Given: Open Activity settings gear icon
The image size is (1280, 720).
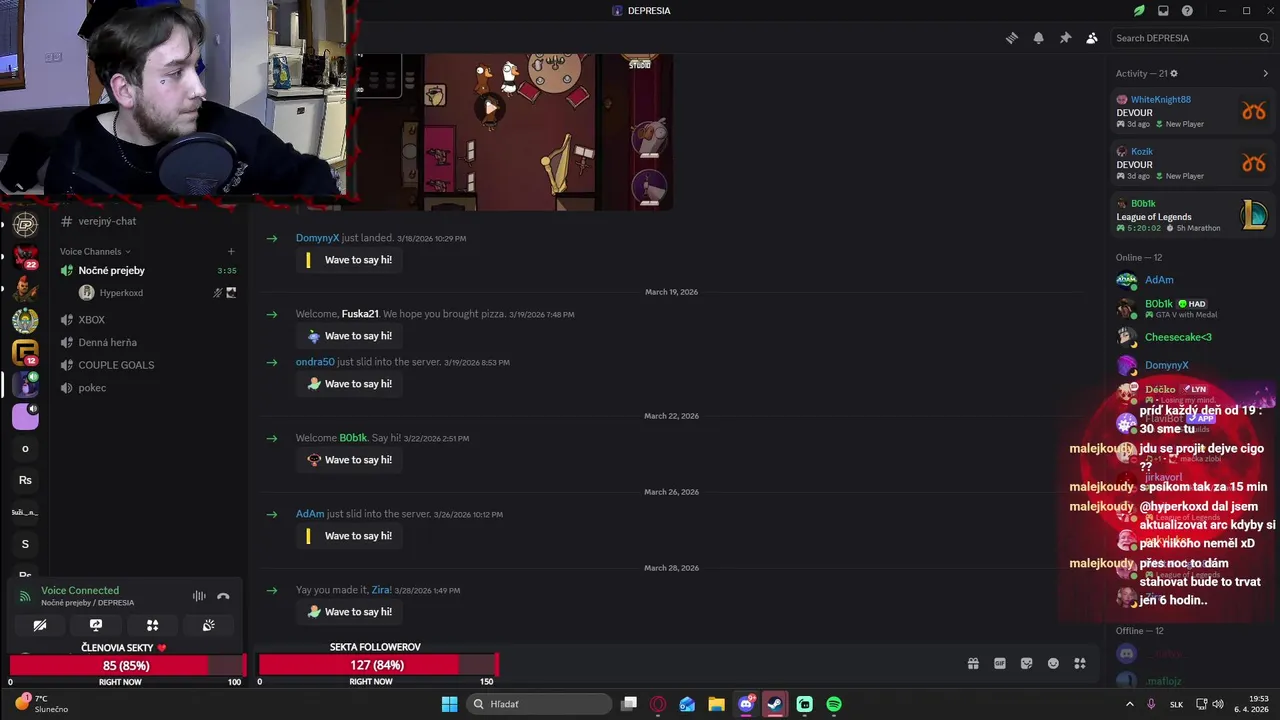Looking at the screenshot, I should [1174, 73].
